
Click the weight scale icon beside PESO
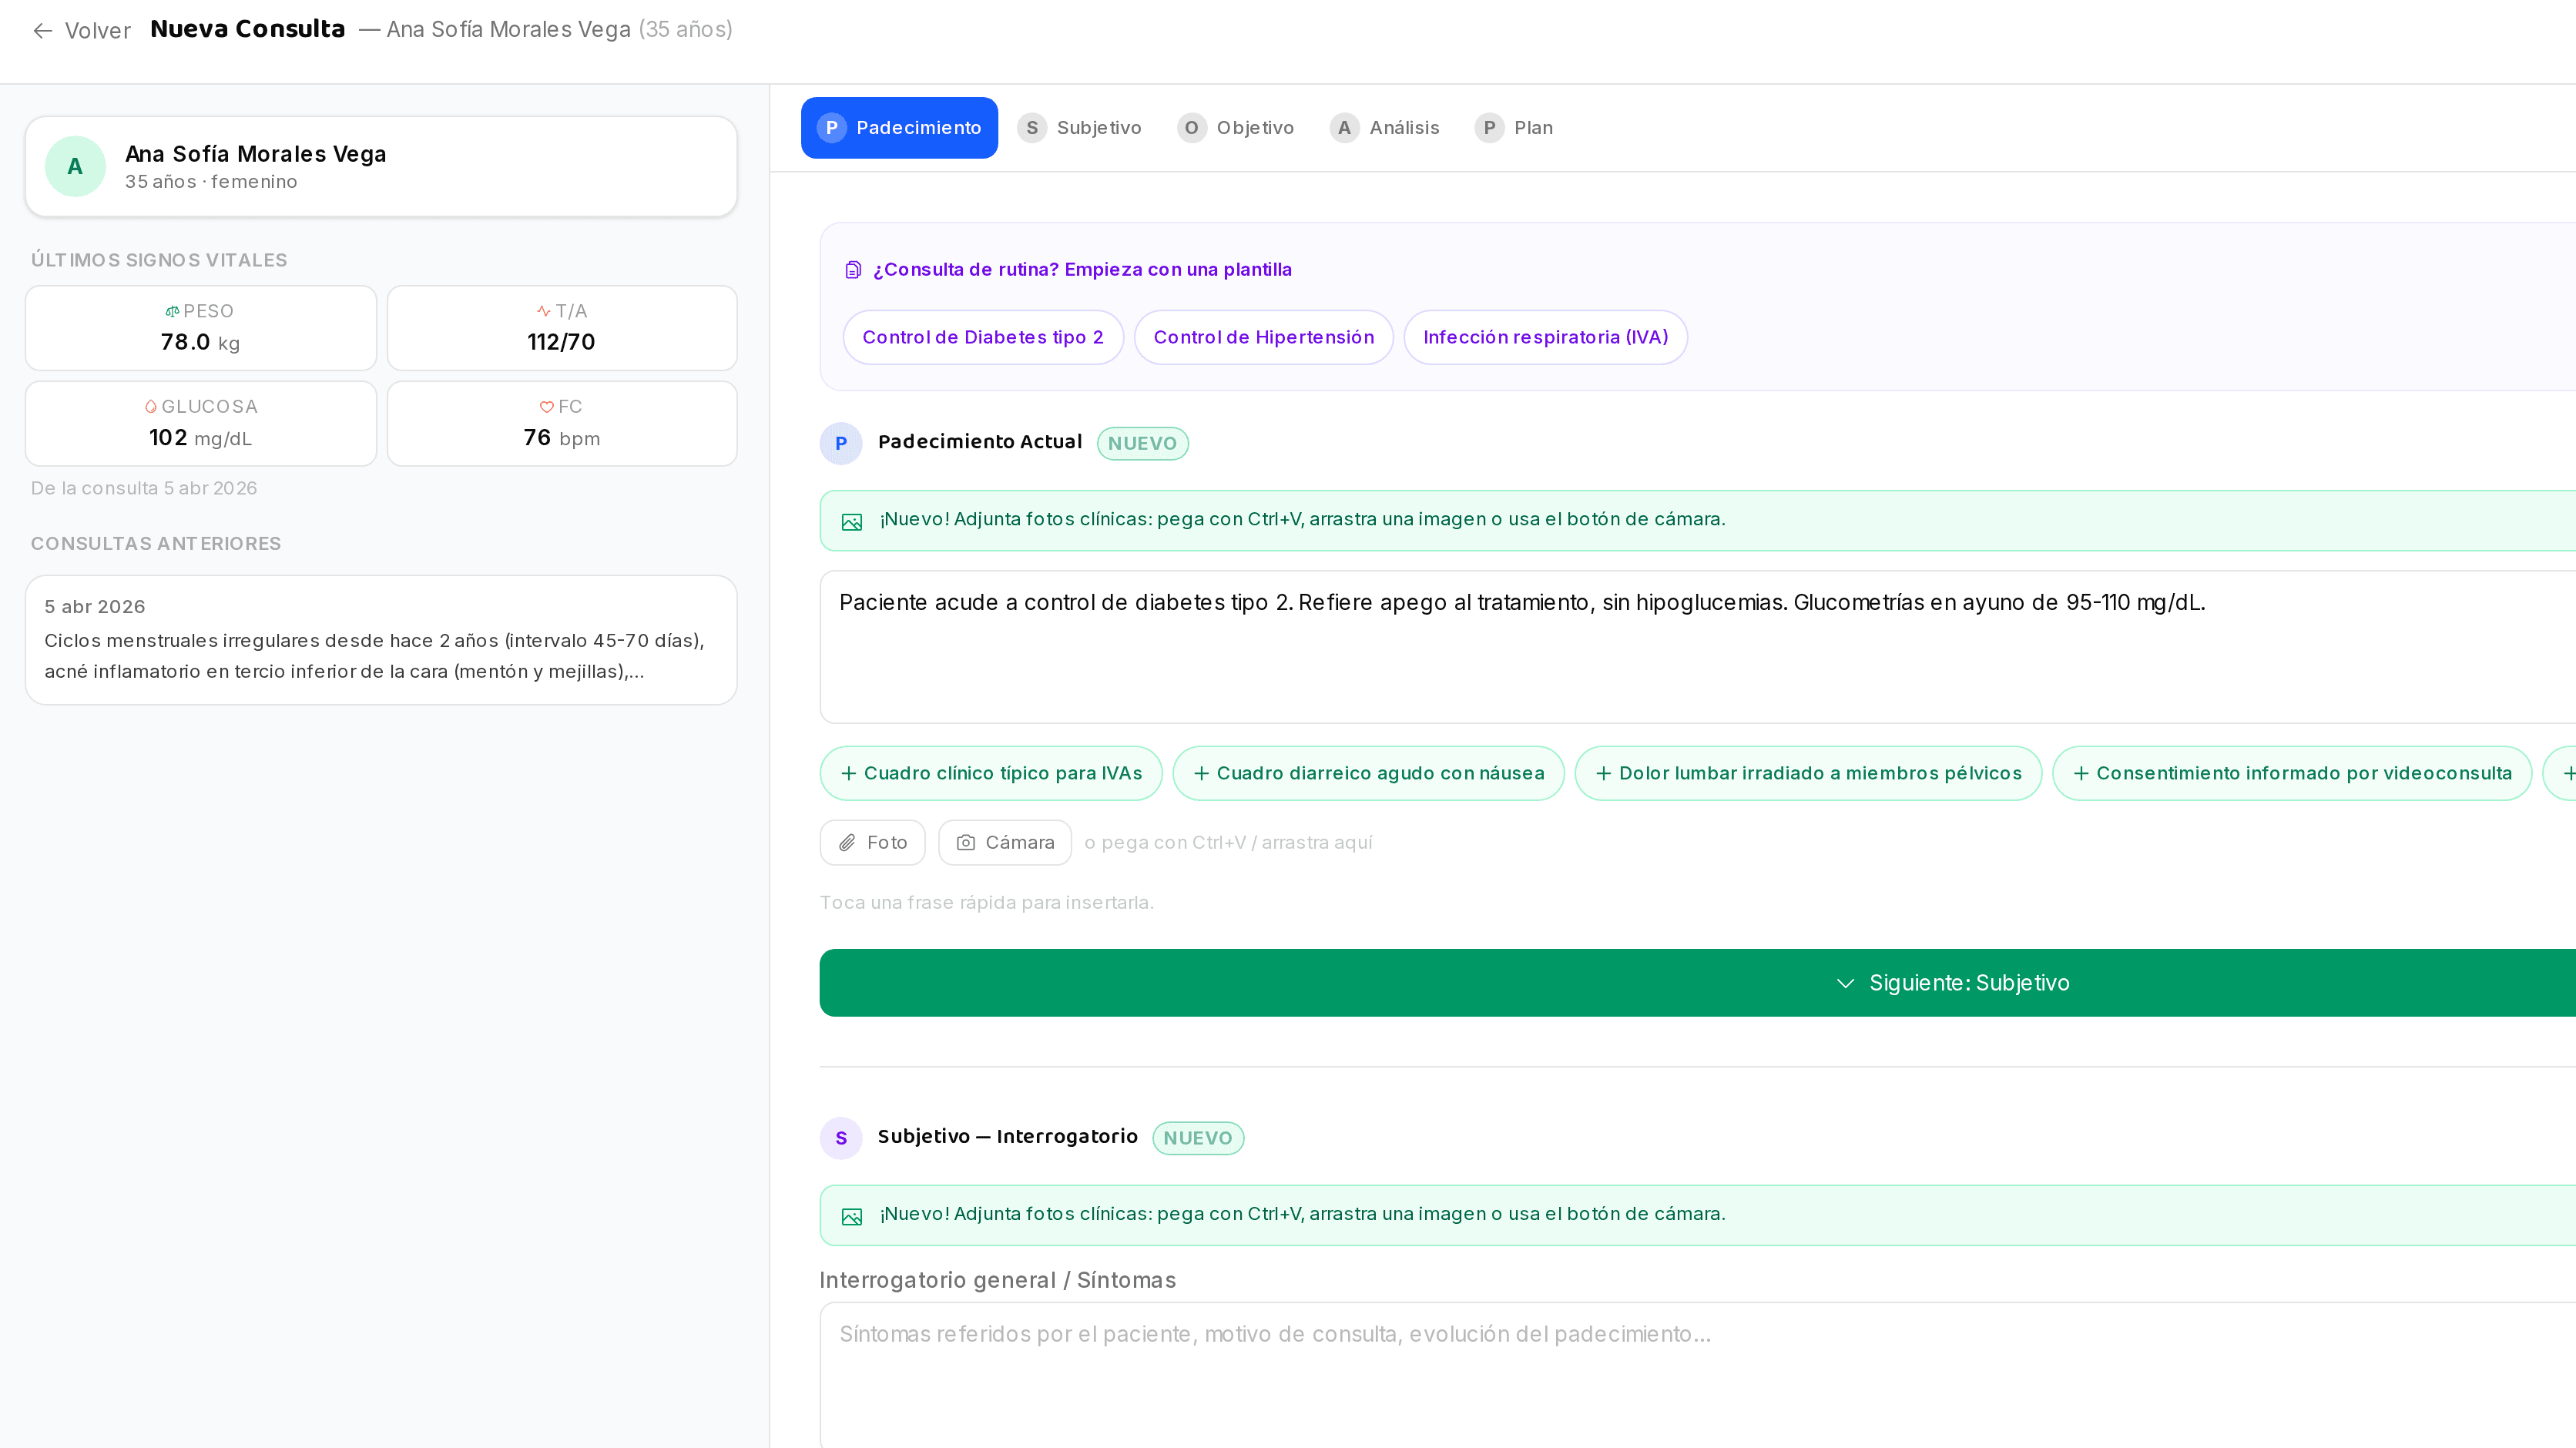click(172, 312)
